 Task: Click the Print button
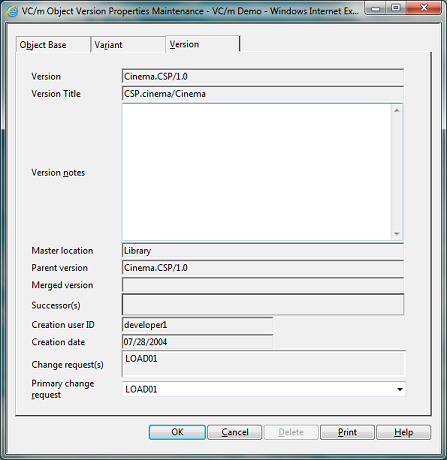[347, 432]
